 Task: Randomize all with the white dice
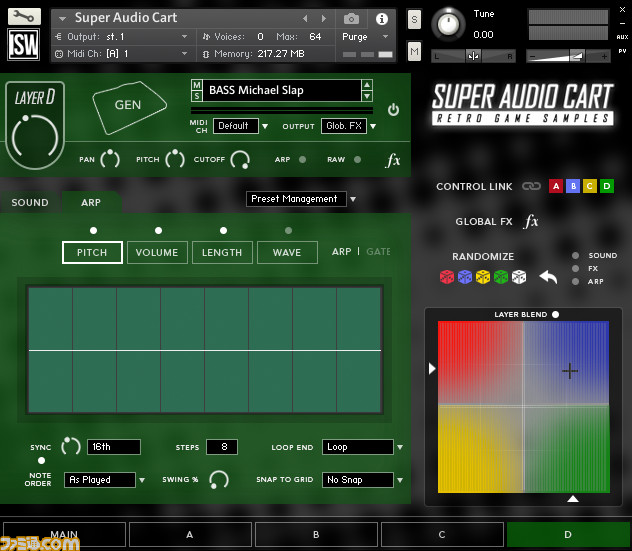pyautogui.click(x=519, y=277)
